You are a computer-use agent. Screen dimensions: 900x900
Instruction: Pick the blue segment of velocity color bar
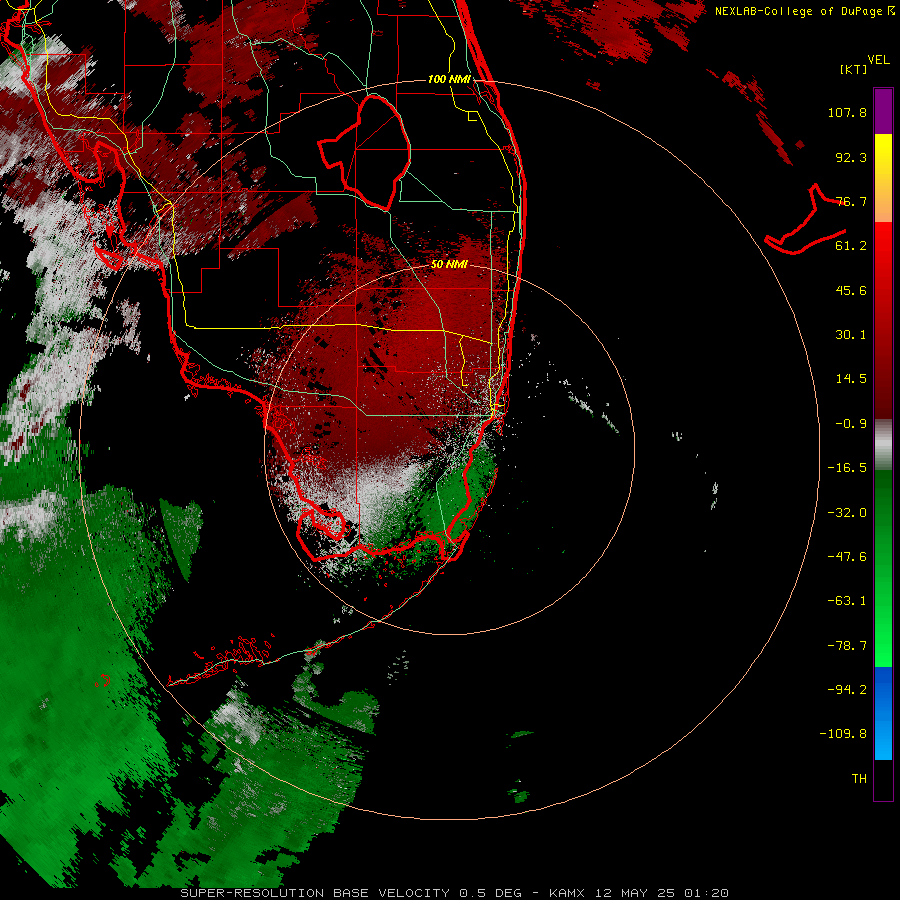click(883, 713)
